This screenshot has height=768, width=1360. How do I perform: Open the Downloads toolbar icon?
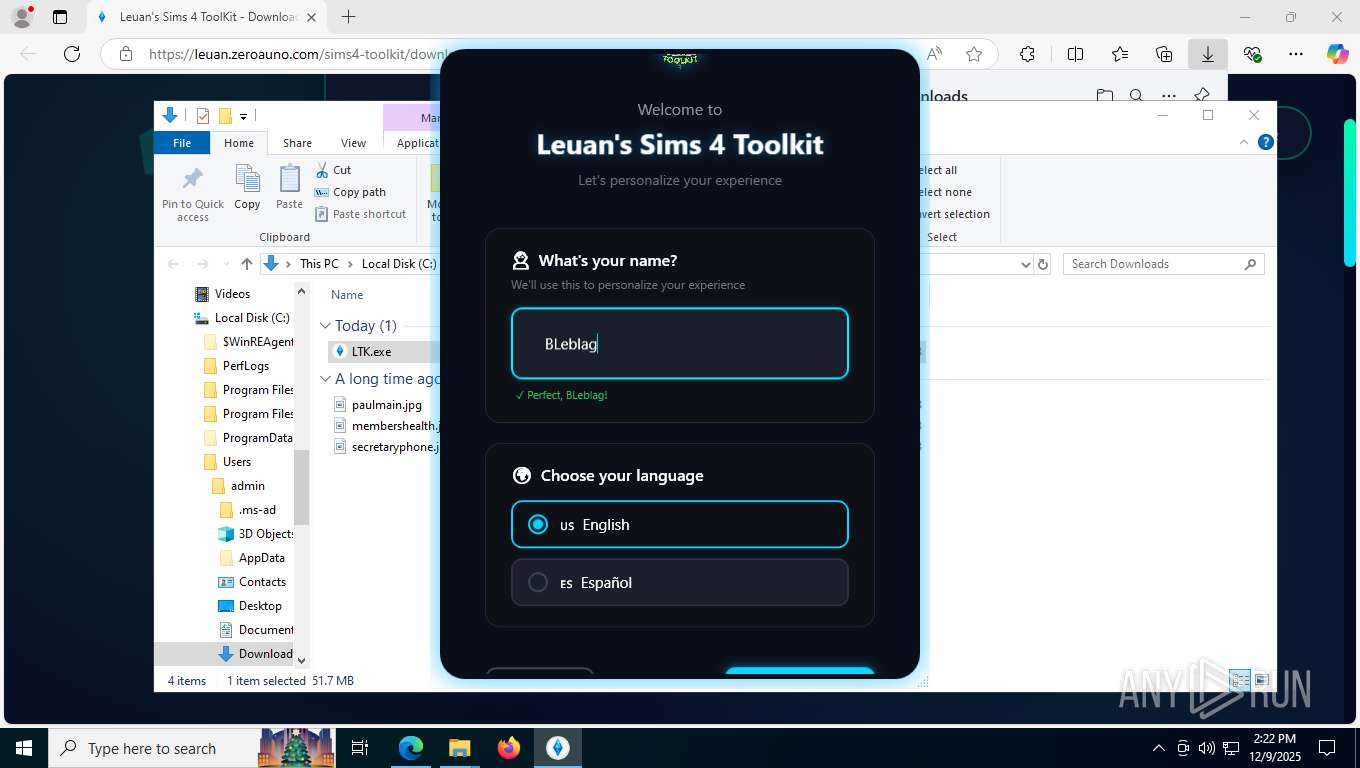point(1207,54)
